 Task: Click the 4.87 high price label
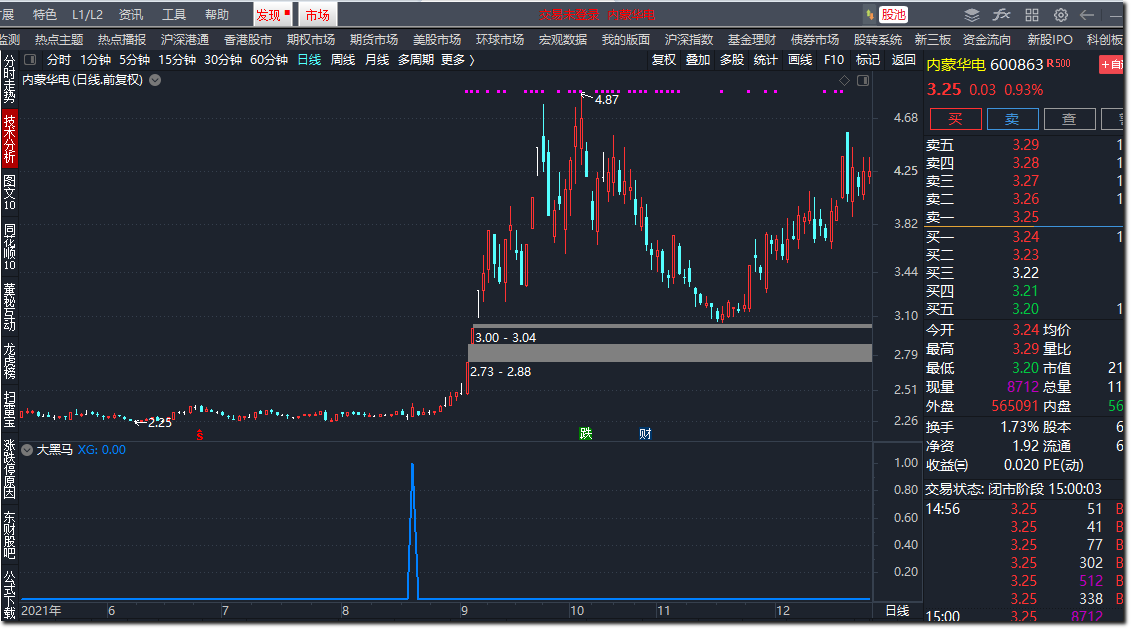click(606, 100)
